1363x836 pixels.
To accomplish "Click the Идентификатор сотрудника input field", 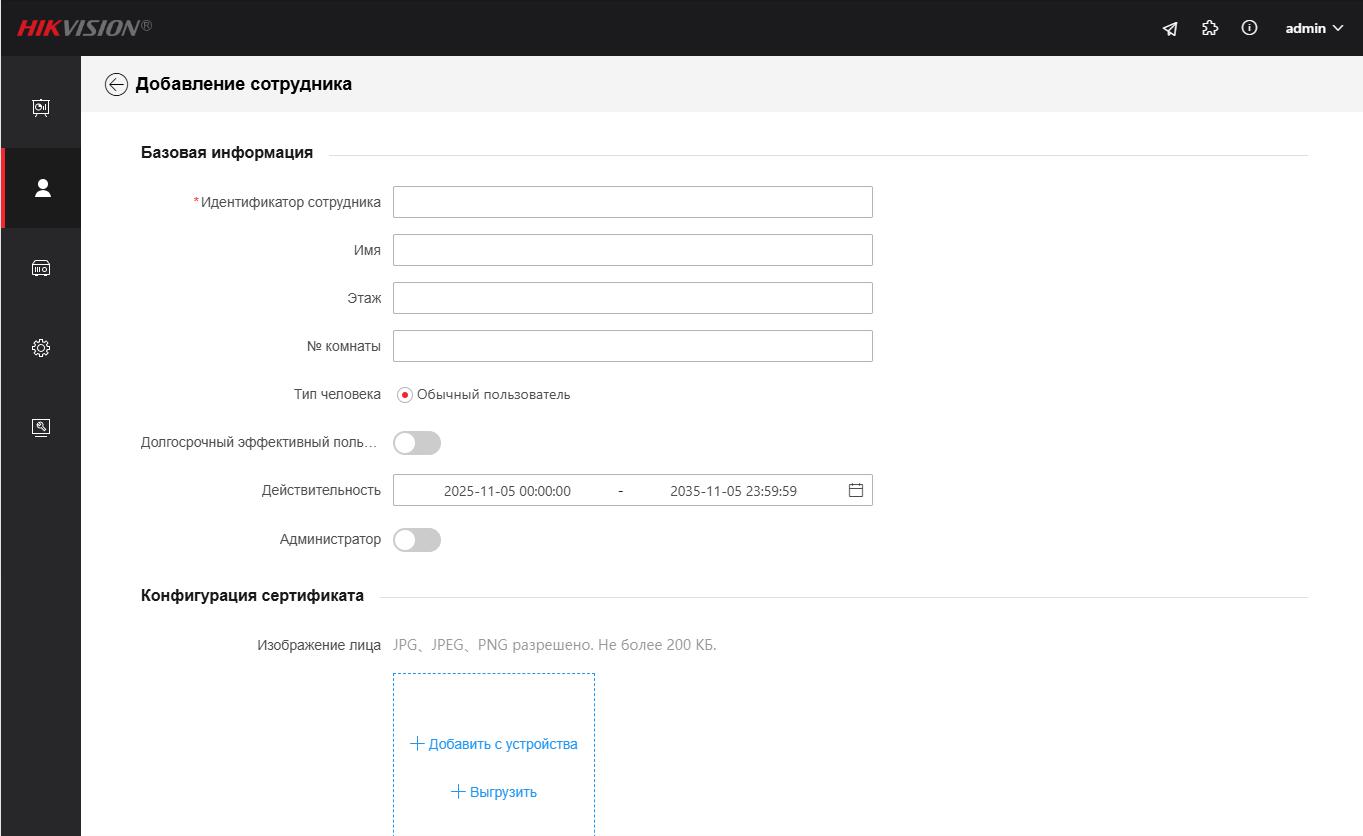I will pyautogui.click(x=632, y=202).
